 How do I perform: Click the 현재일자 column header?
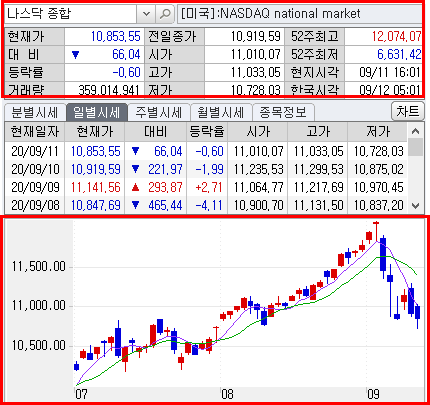tap(35, 132)
